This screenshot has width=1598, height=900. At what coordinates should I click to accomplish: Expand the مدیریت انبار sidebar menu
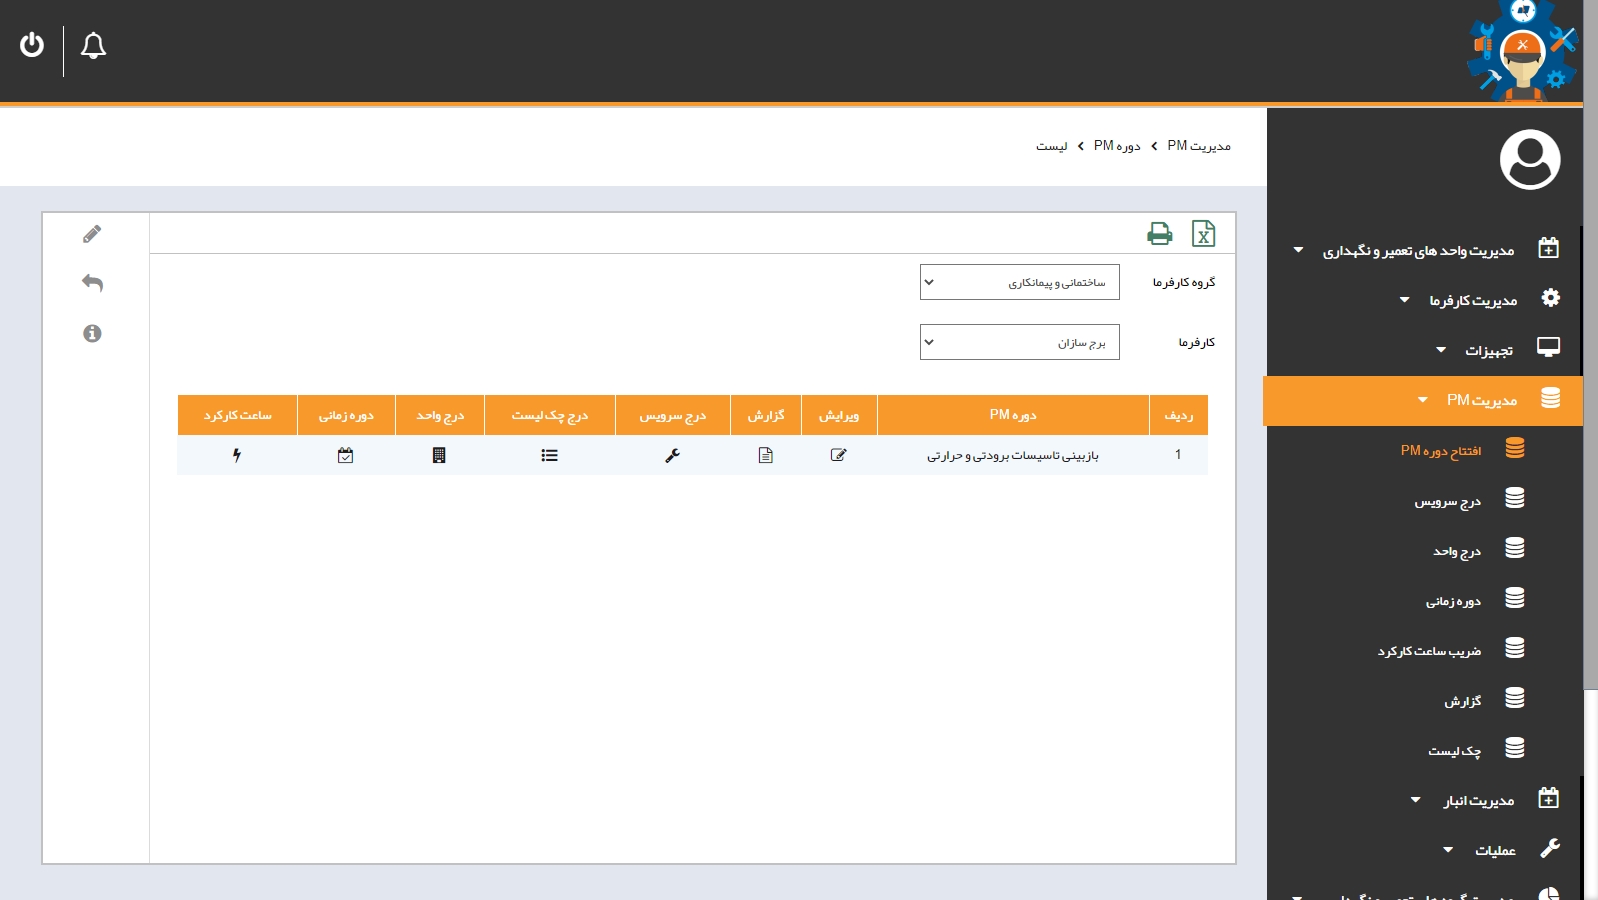[1478, 800]
